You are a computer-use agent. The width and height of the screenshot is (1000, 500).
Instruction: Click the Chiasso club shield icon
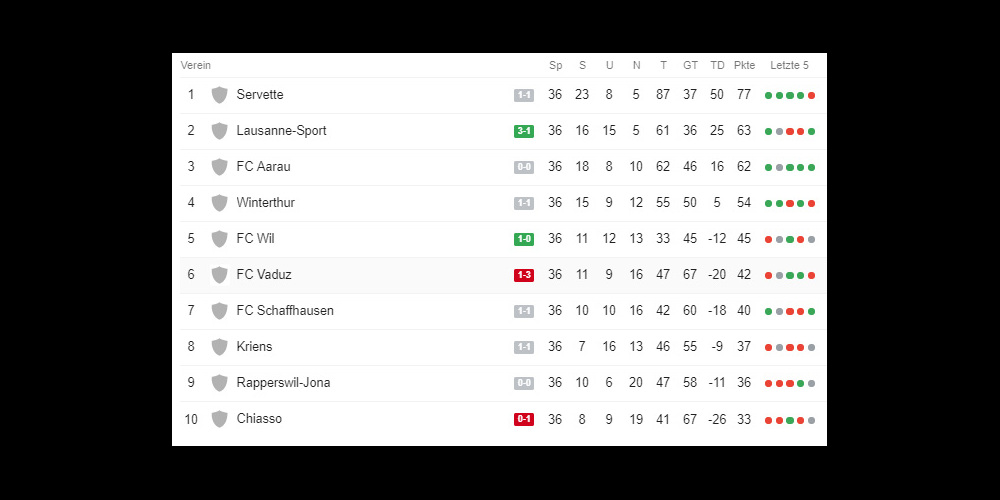click(219, 419)
